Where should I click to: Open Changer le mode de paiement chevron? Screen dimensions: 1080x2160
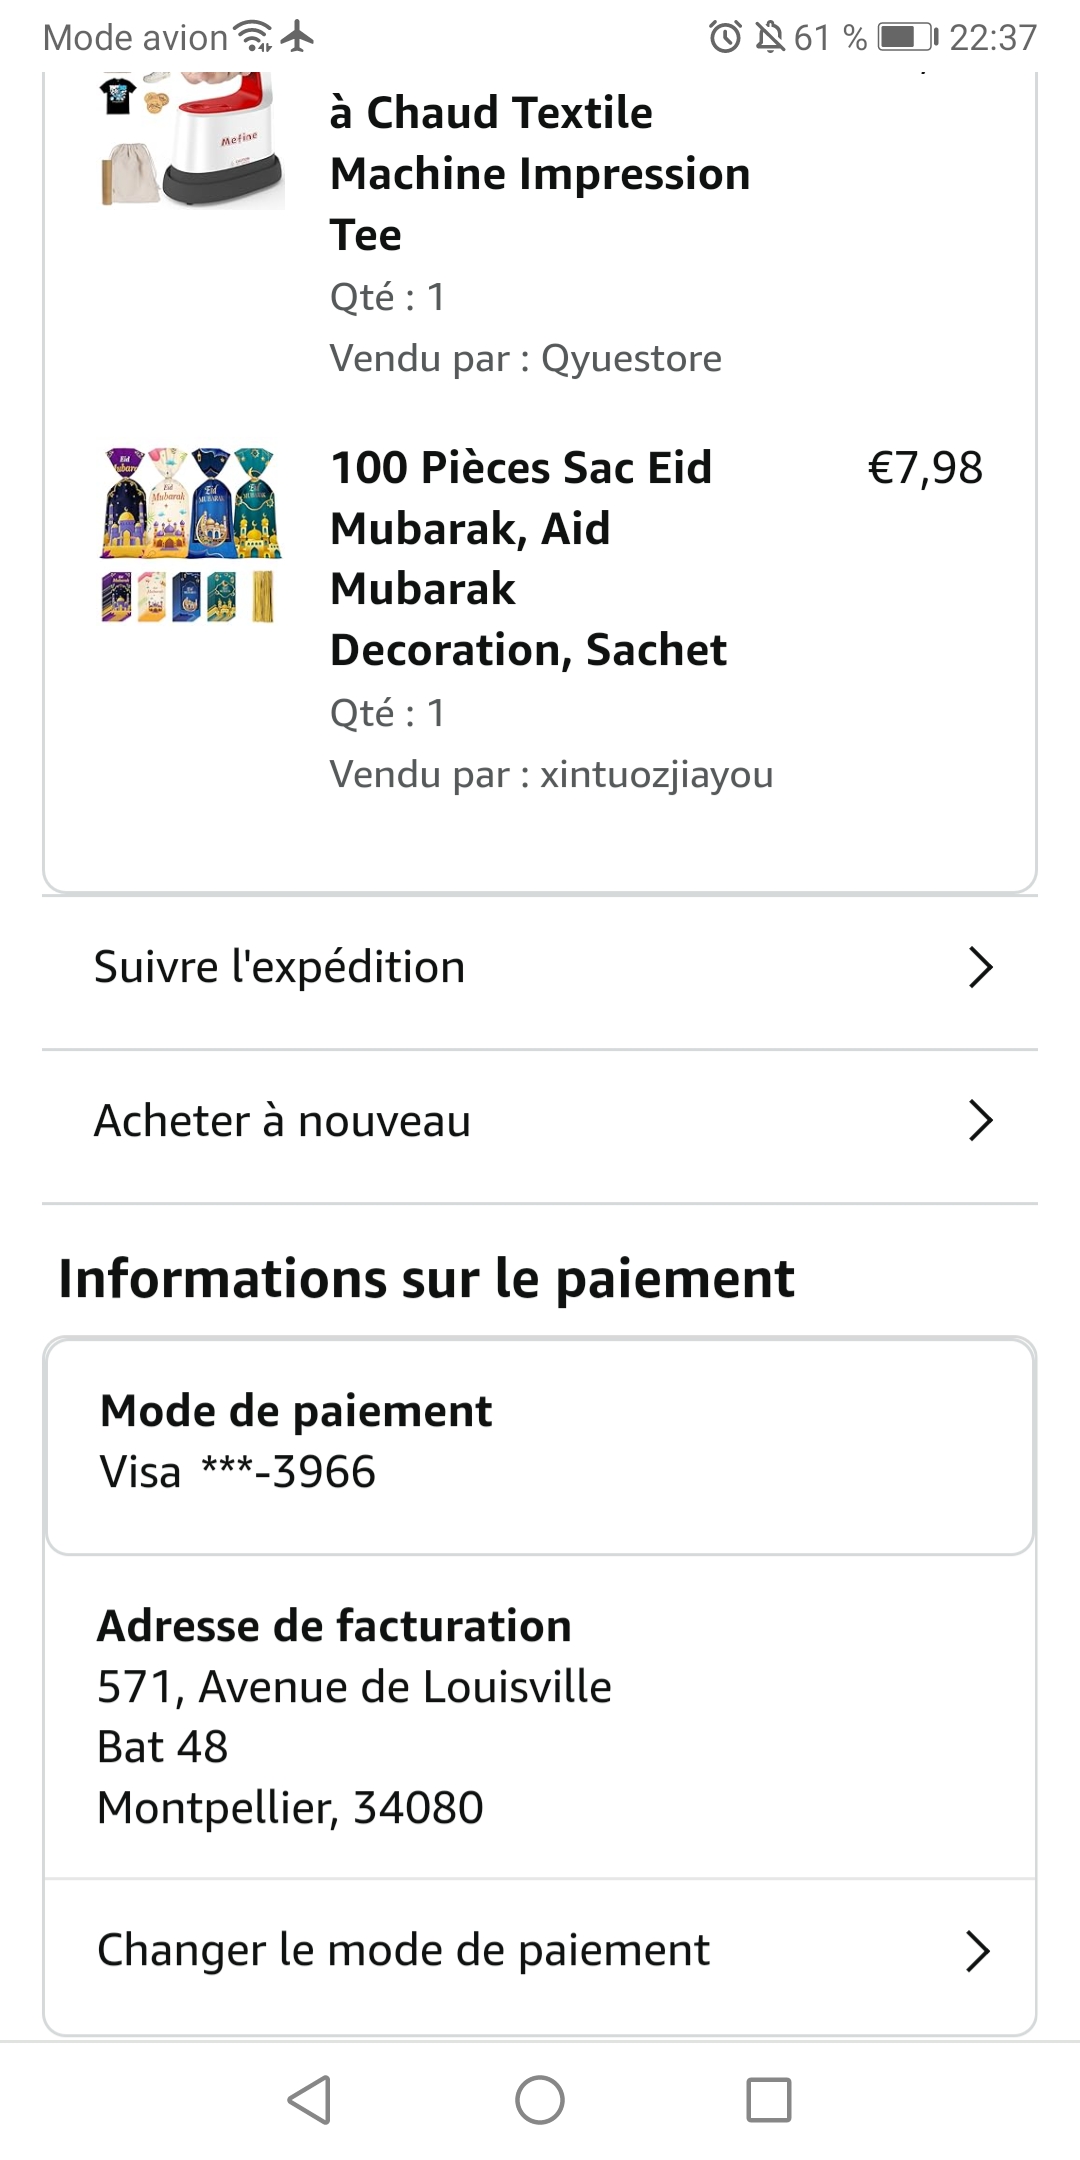click(x=977, y=1950)
